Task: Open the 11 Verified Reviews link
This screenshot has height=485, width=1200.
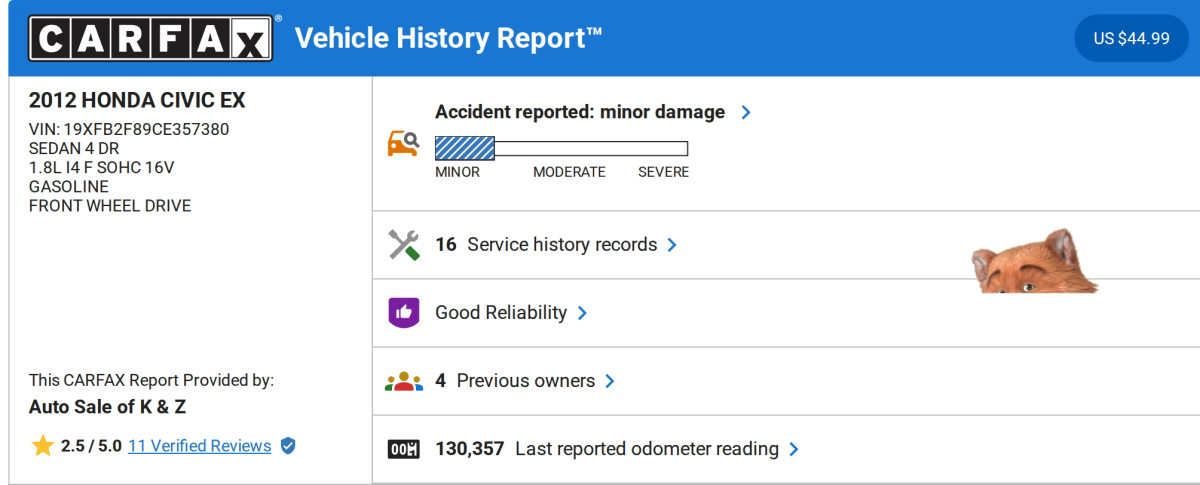Action: (x=199, y=446)
